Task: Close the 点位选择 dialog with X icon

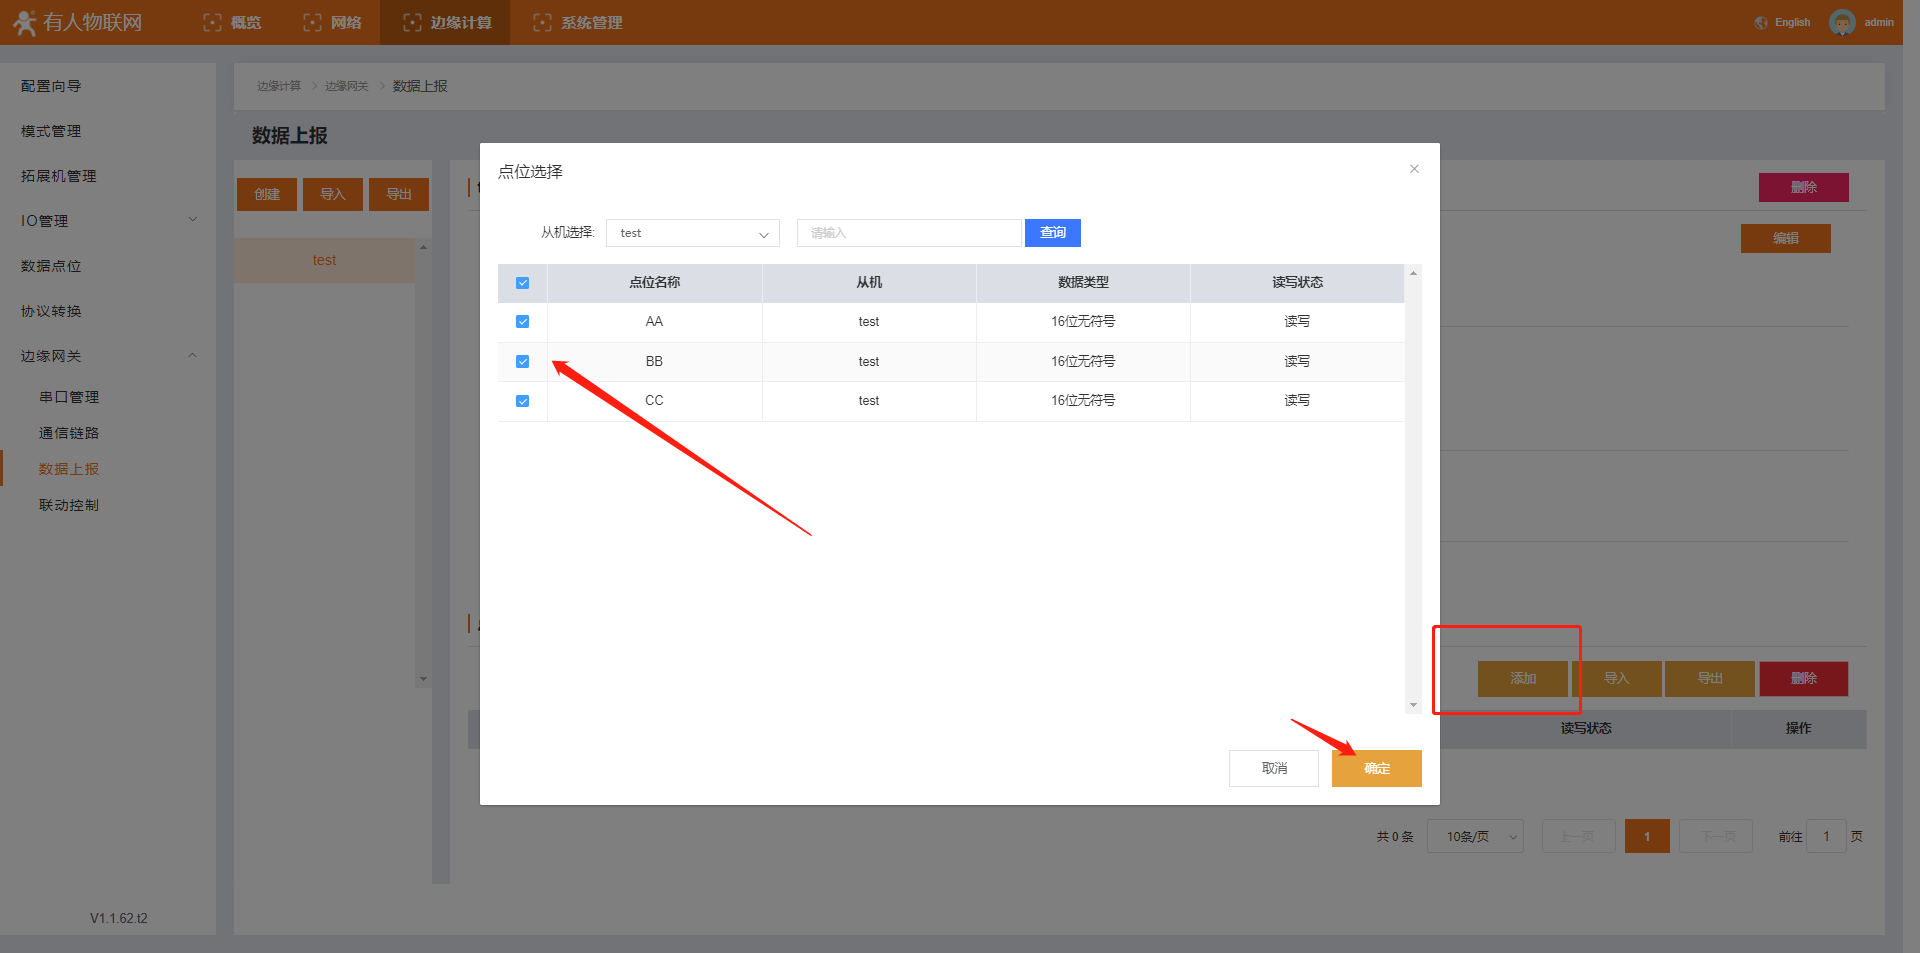Action: pos(1414,169)
